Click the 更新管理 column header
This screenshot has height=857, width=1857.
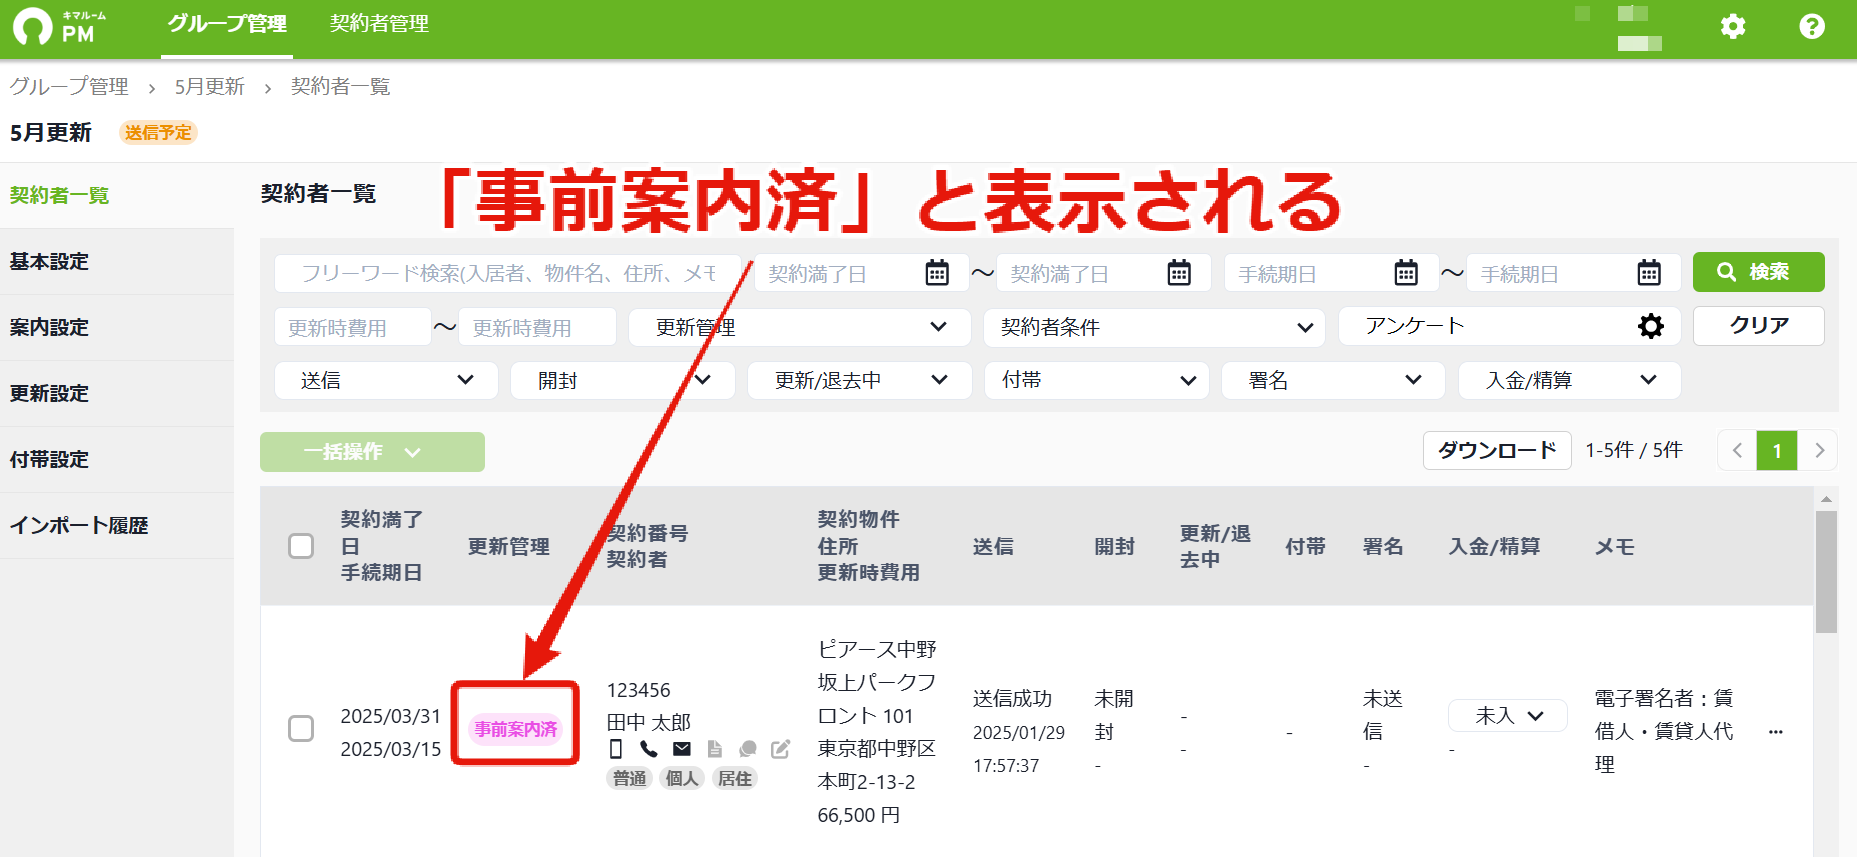tap(509, 546)
